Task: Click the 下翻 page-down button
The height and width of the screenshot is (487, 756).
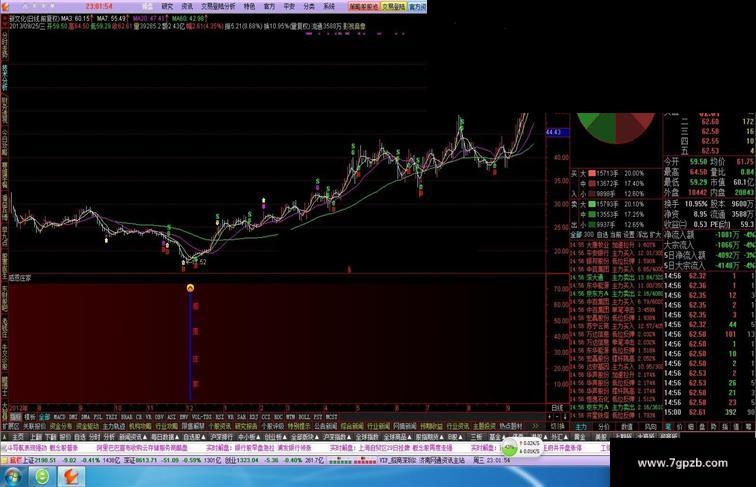Action: (50, 437)
